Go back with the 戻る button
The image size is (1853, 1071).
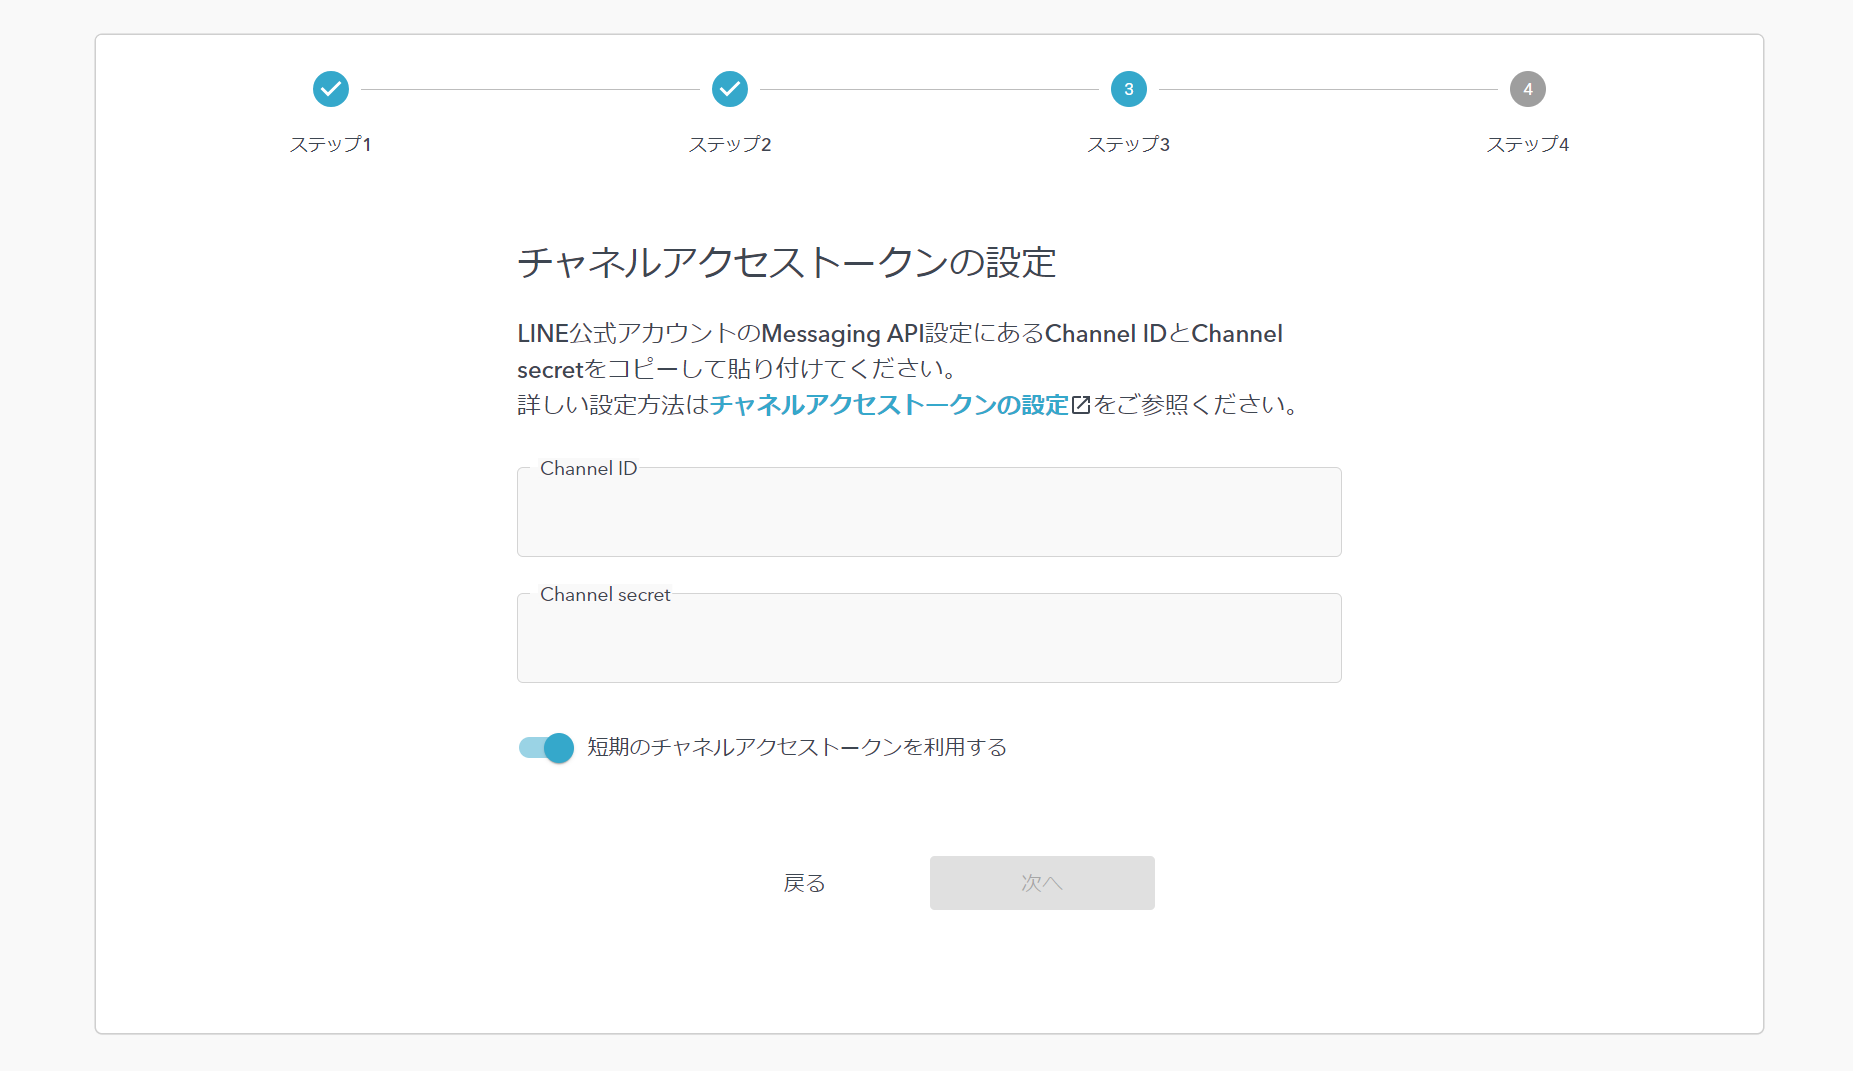point(804,883)
